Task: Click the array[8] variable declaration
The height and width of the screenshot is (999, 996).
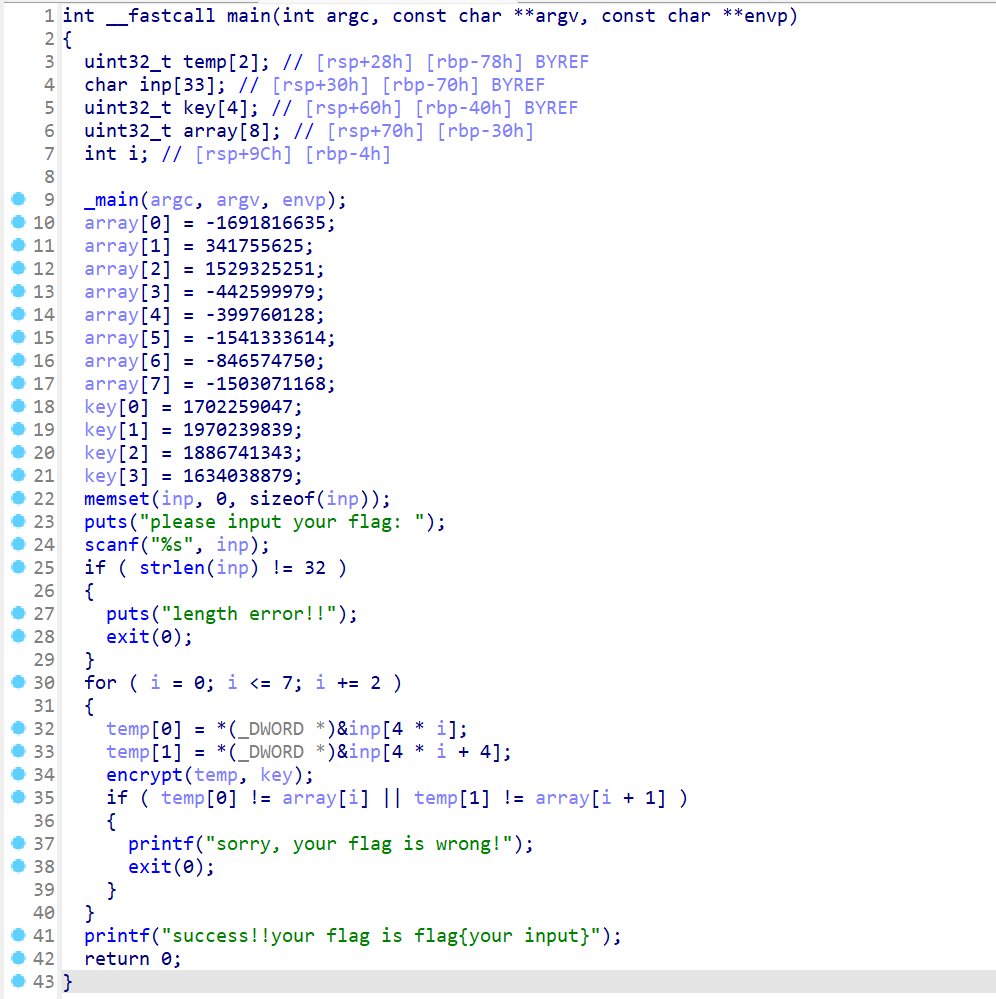Action: 182,131
